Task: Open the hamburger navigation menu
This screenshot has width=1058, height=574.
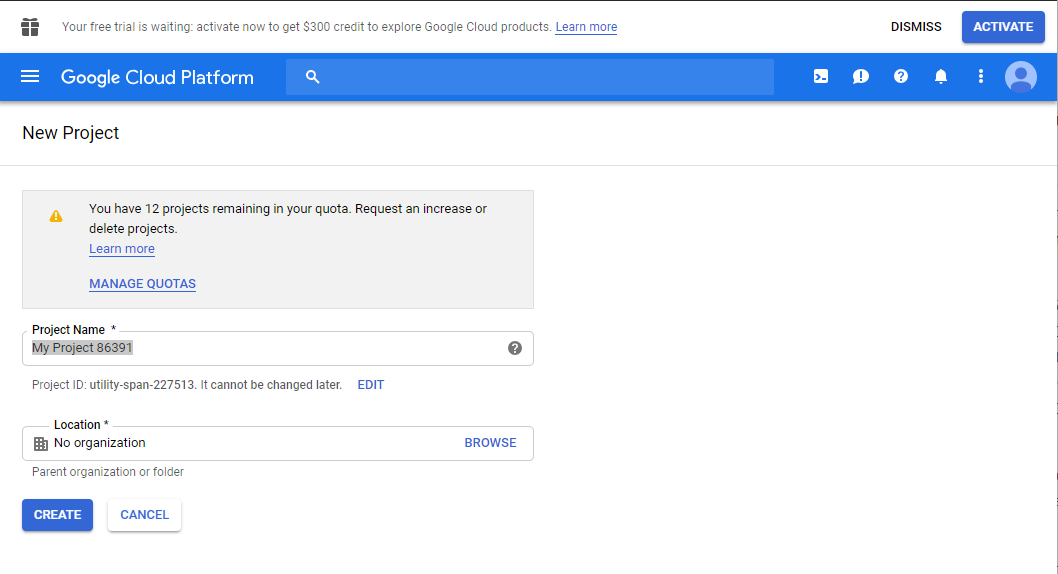Action: point(30,77)
